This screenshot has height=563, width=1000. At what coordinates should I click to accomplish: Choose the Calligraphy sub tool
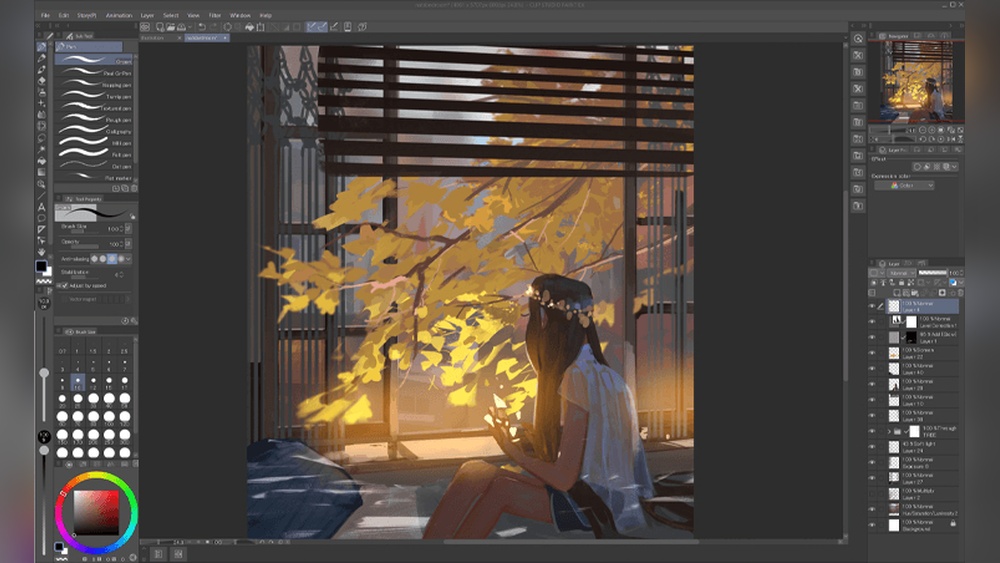pos(94,131)
